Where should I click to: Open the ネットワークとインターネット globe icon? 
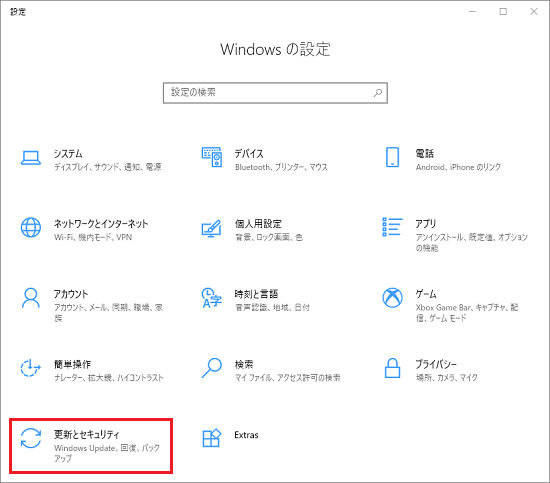pos(31,227)
